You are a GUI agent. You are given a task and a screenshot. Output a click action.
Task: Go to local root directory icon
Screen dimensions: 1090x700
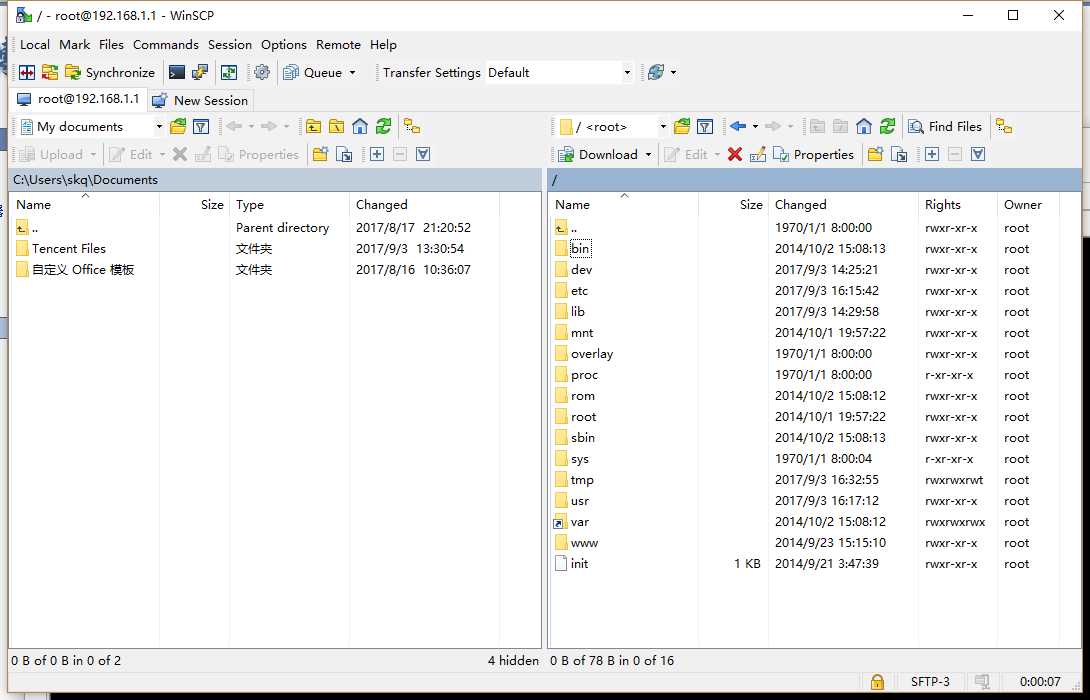click(336, 127)
